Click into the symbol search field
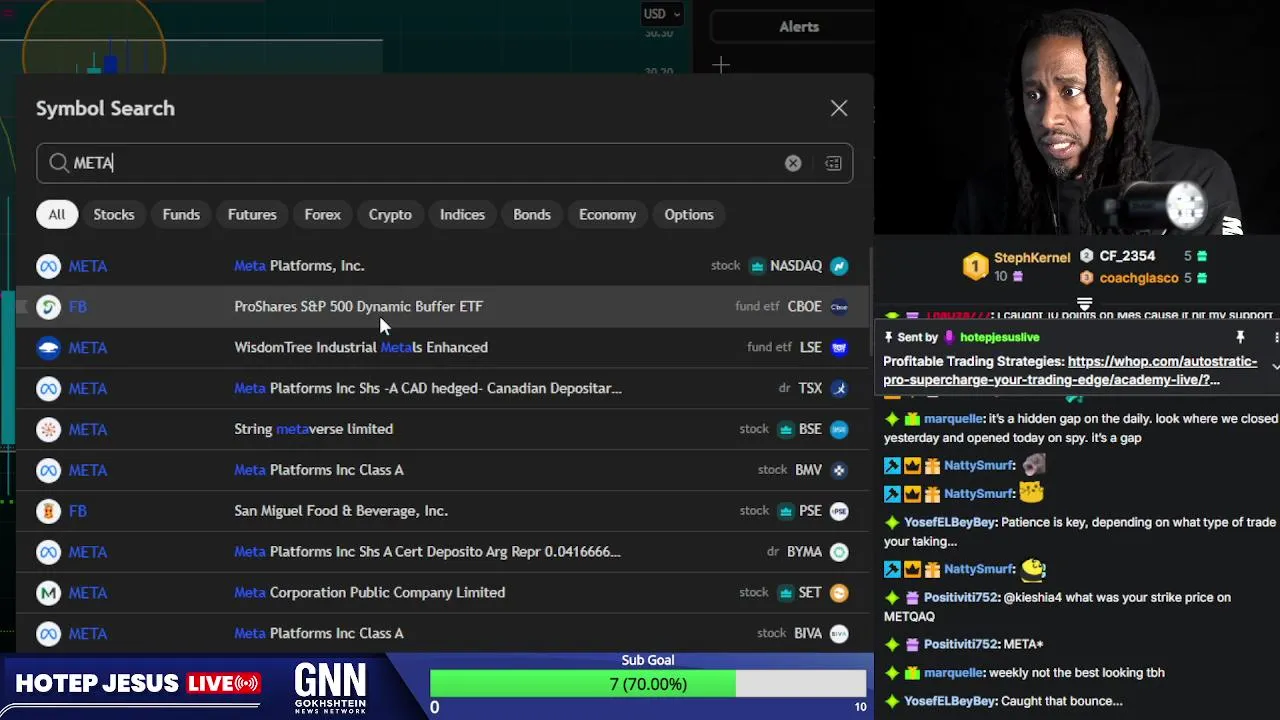This screenshot has height=720, width=1280. tap(444, 163)
